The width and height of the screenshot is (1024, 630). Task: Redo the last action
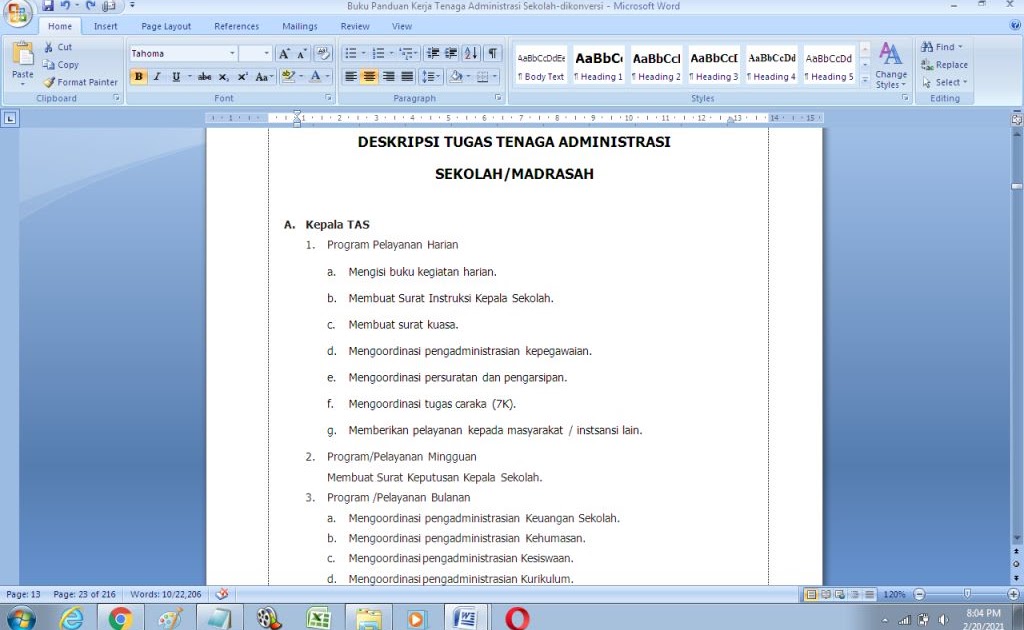[91, 6]
